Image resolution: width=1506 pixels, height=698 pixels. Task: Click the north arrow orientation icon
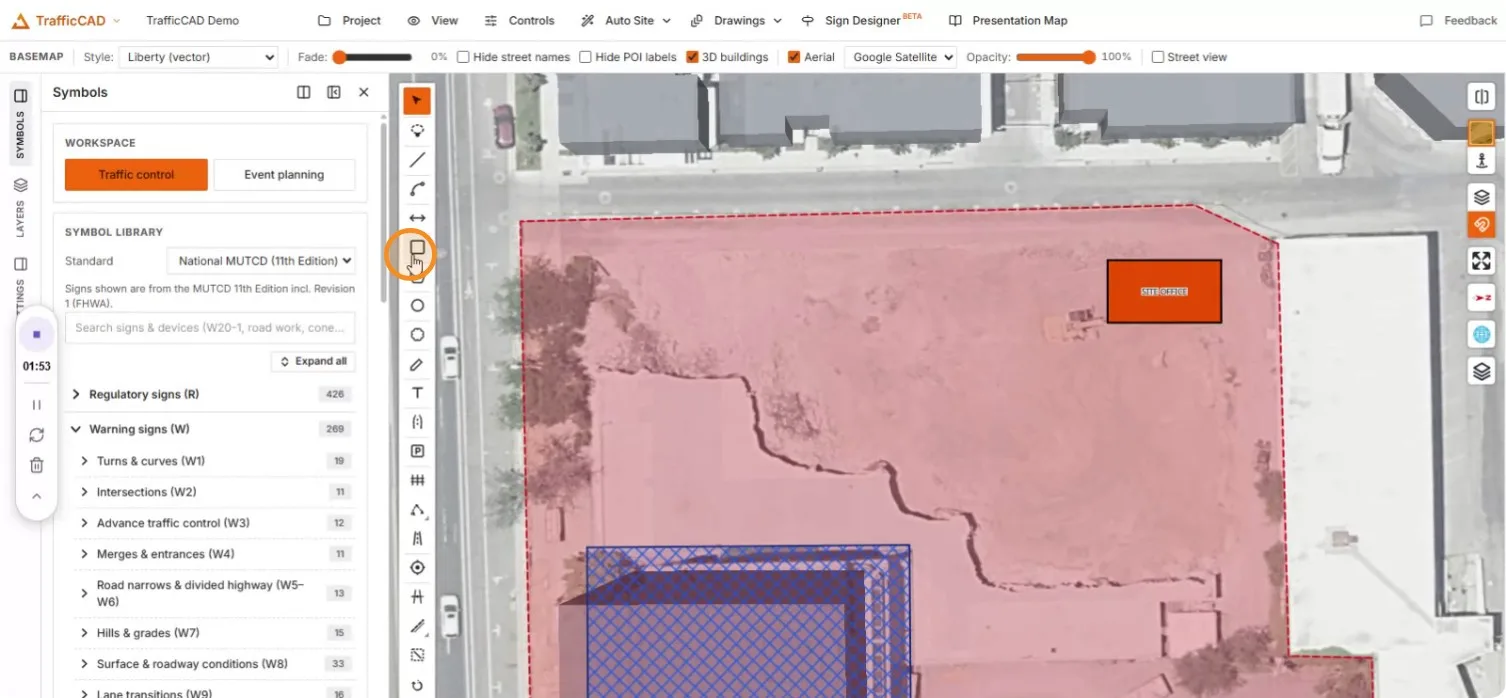click(1481, 297)
